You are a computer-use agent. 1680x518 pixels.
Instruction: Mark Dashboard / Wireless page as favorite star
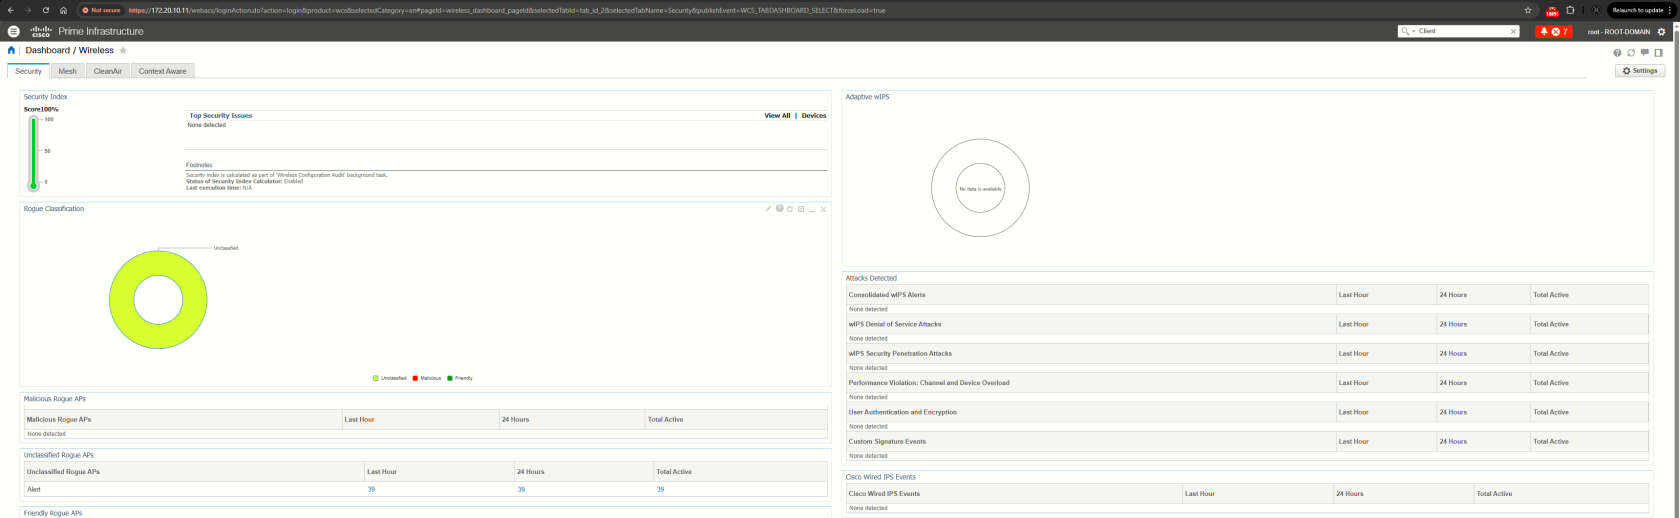(x=123, y=50)
